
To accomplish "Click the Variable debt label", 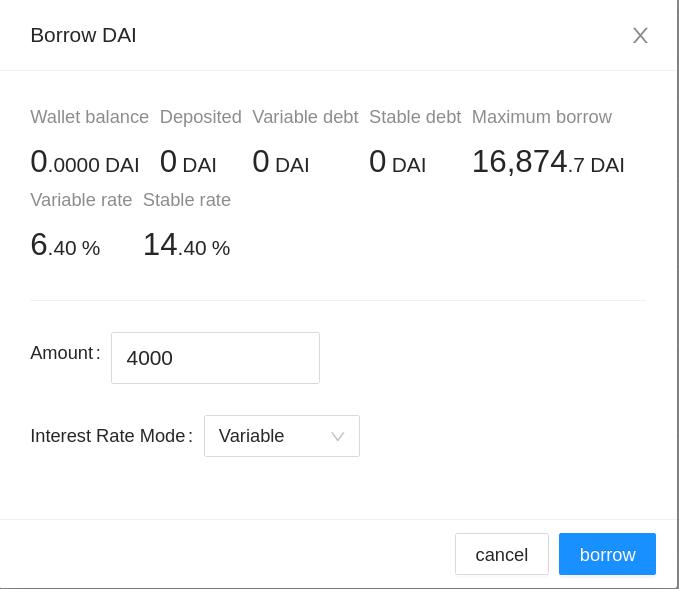I will point(305,117).
